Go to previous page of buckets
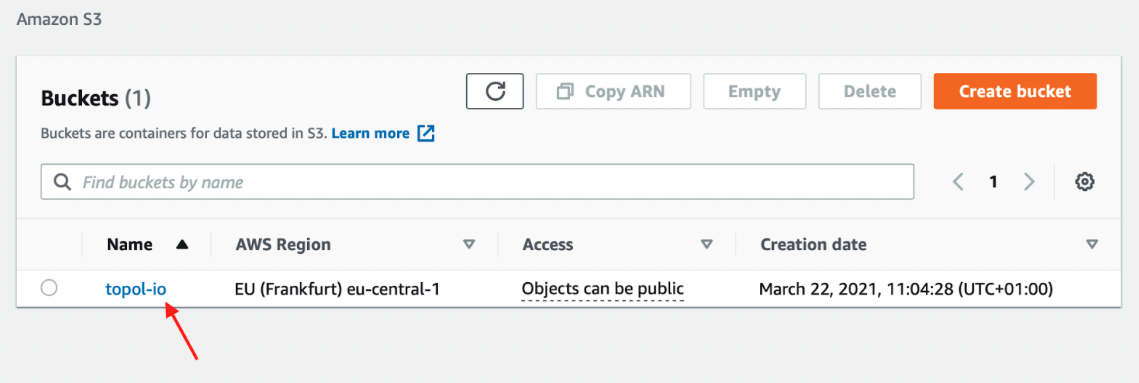This screenshot has width=1139, height=383. coord(958,182)
